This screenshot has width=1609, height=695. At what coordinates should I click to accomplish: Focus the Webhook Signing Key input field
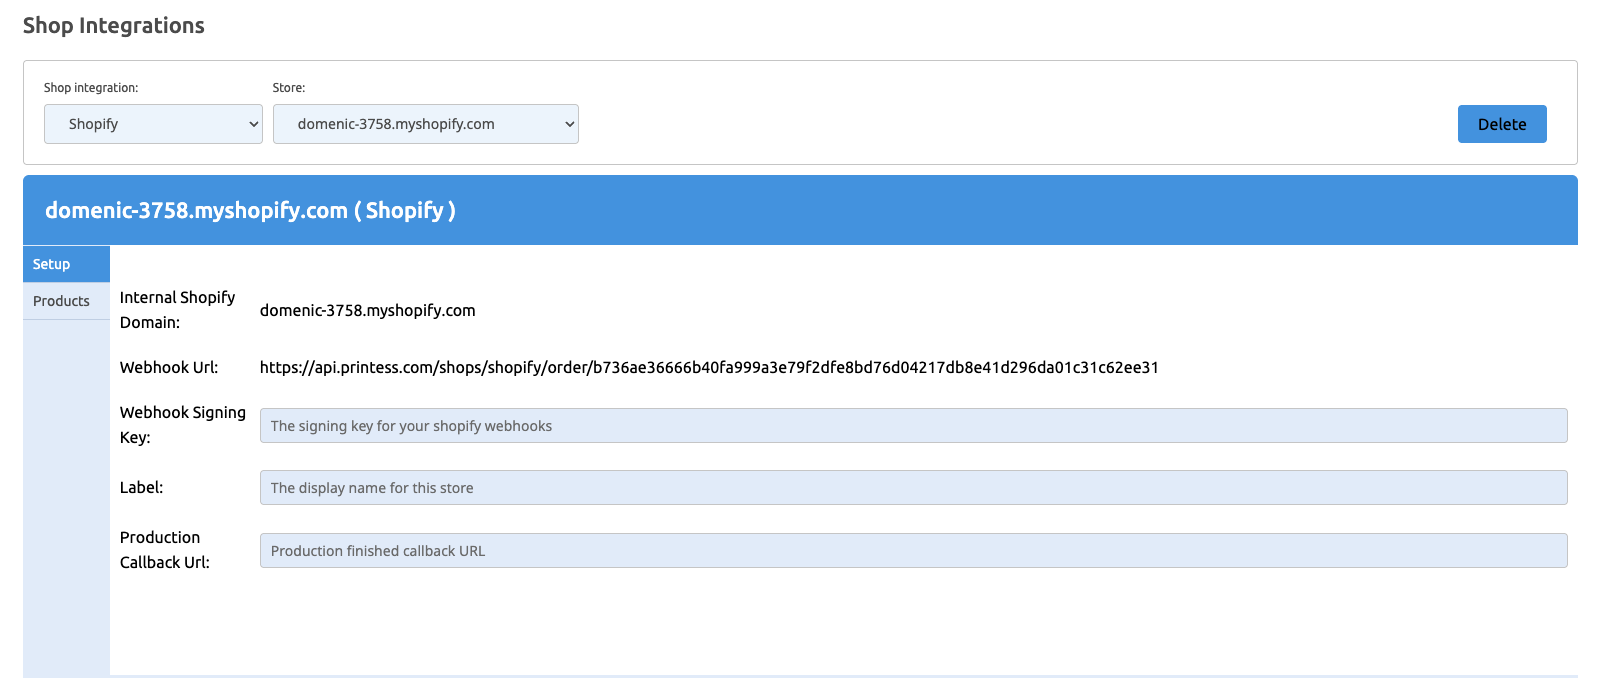(913, 425)
